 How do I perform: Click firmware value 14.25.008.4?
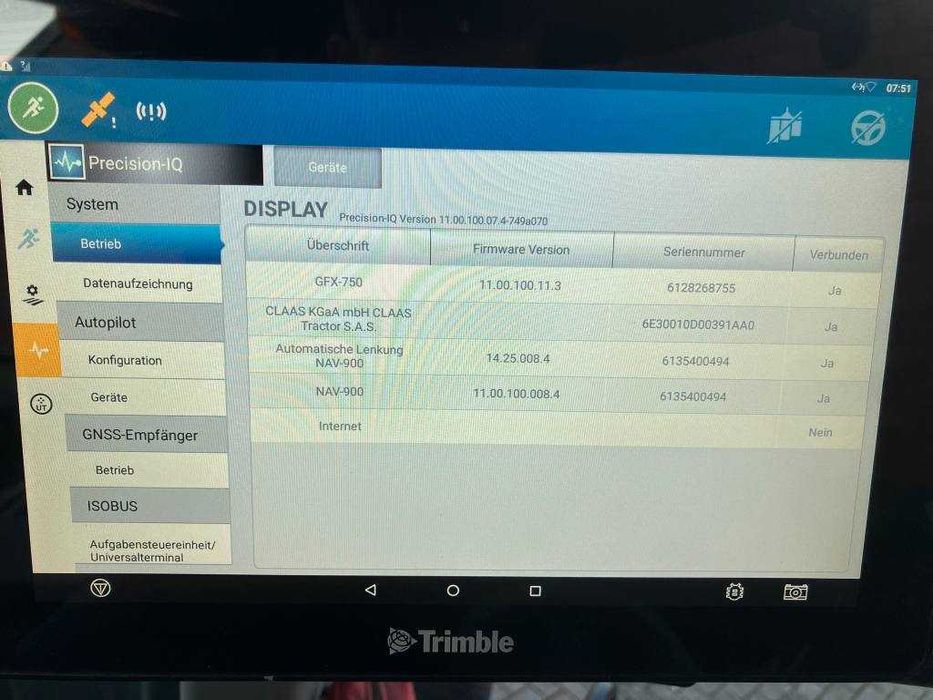[518, 358]
